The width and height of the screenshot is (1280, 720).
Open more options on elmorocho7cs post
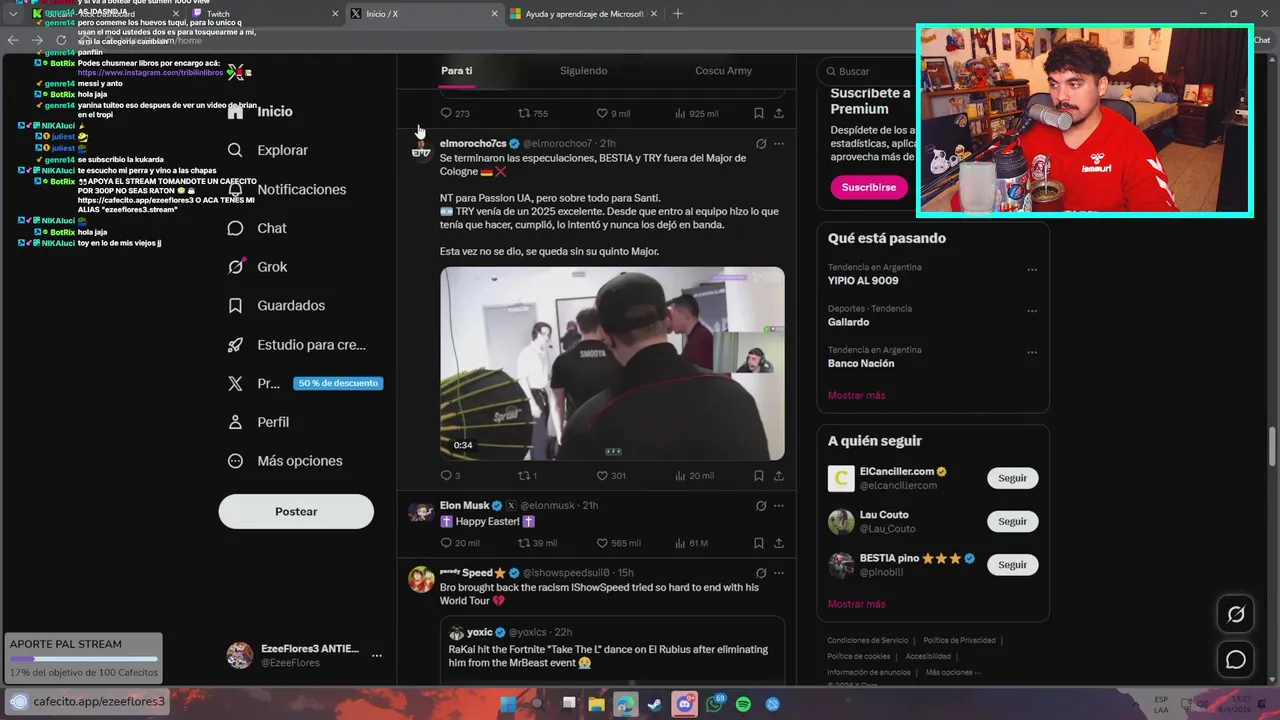(779, 144)
